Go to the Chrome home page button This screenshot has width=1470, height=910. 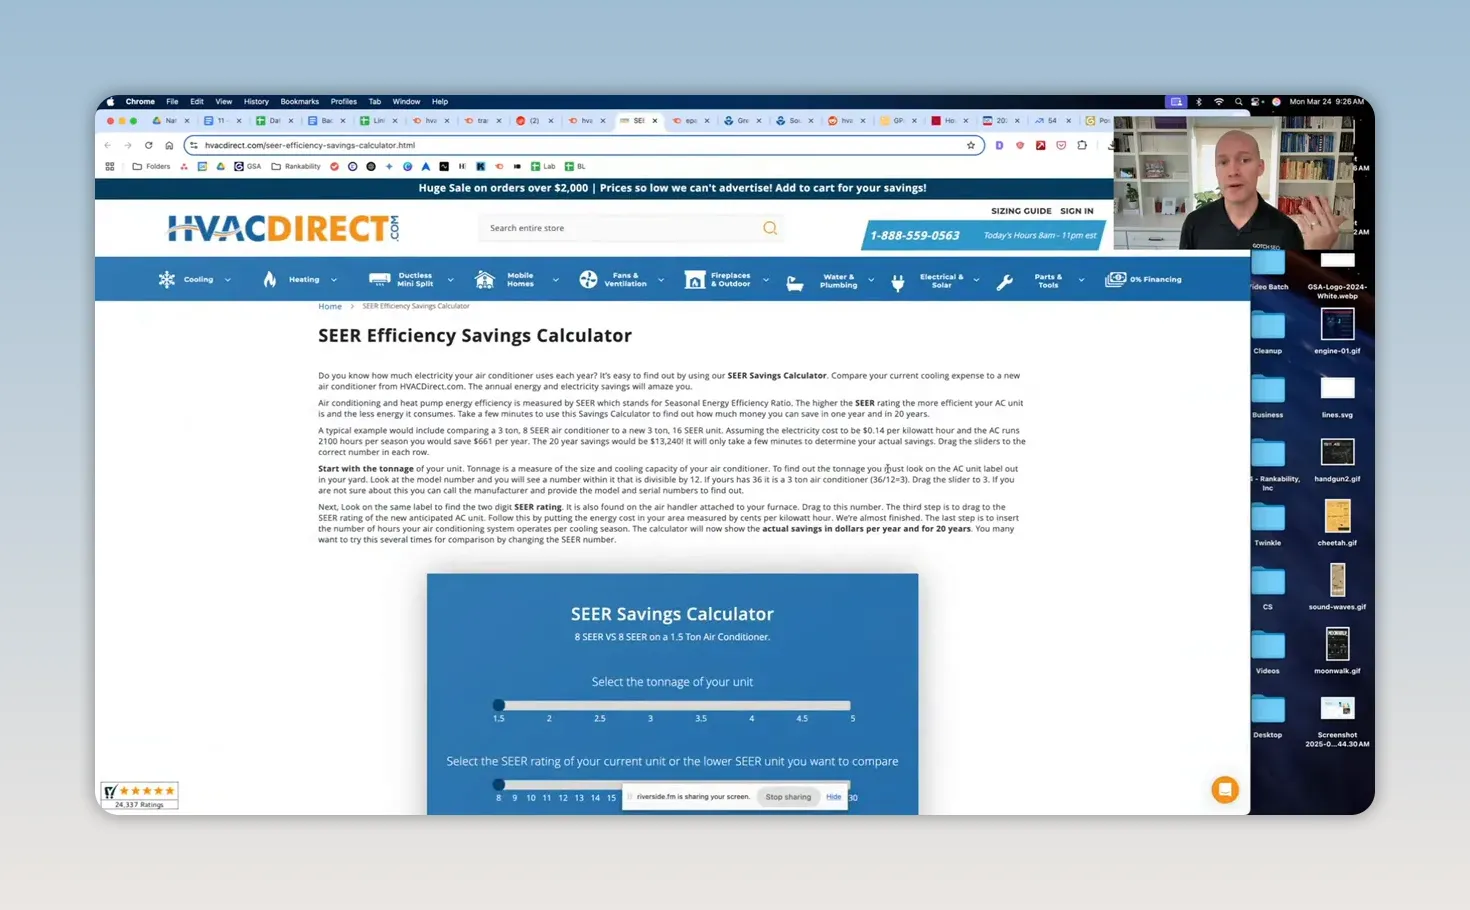tap(169, 145)
